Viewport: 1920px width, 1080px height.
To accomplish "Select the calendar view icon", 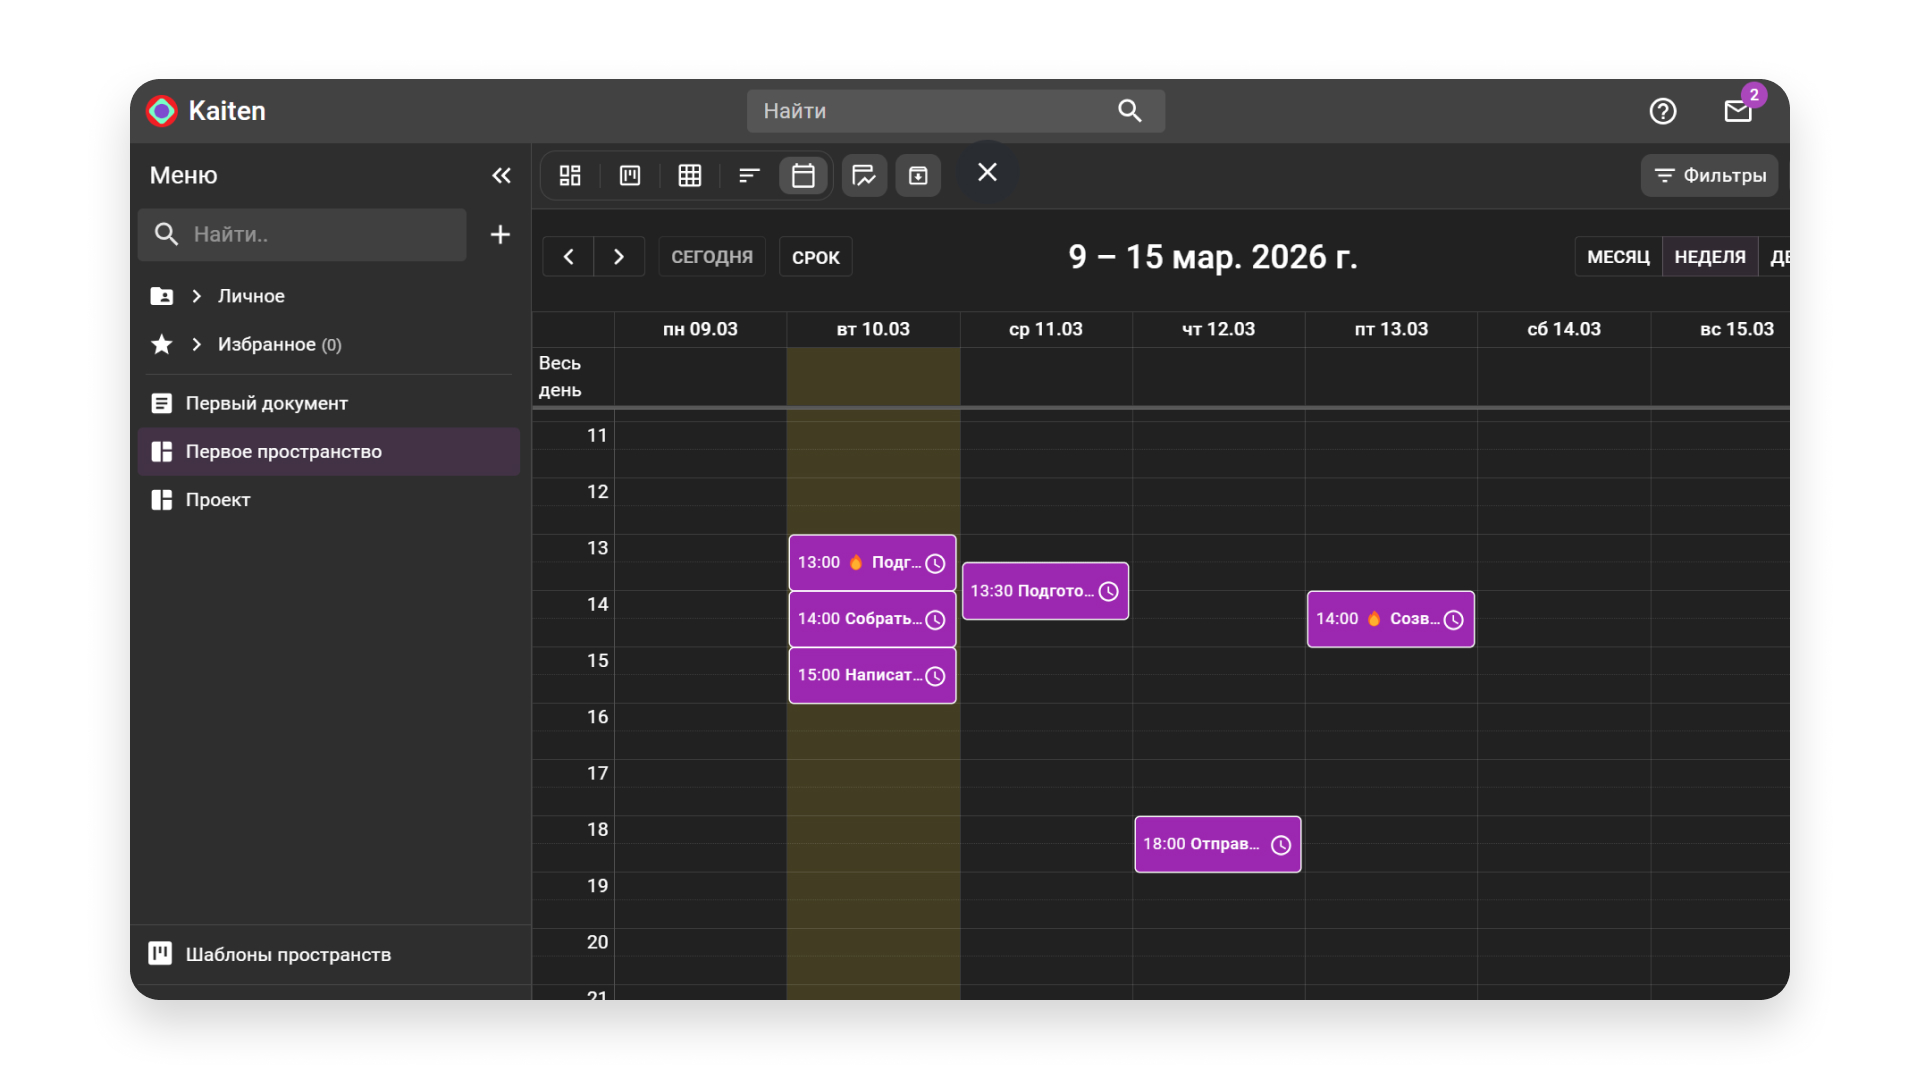I will 803,176.
